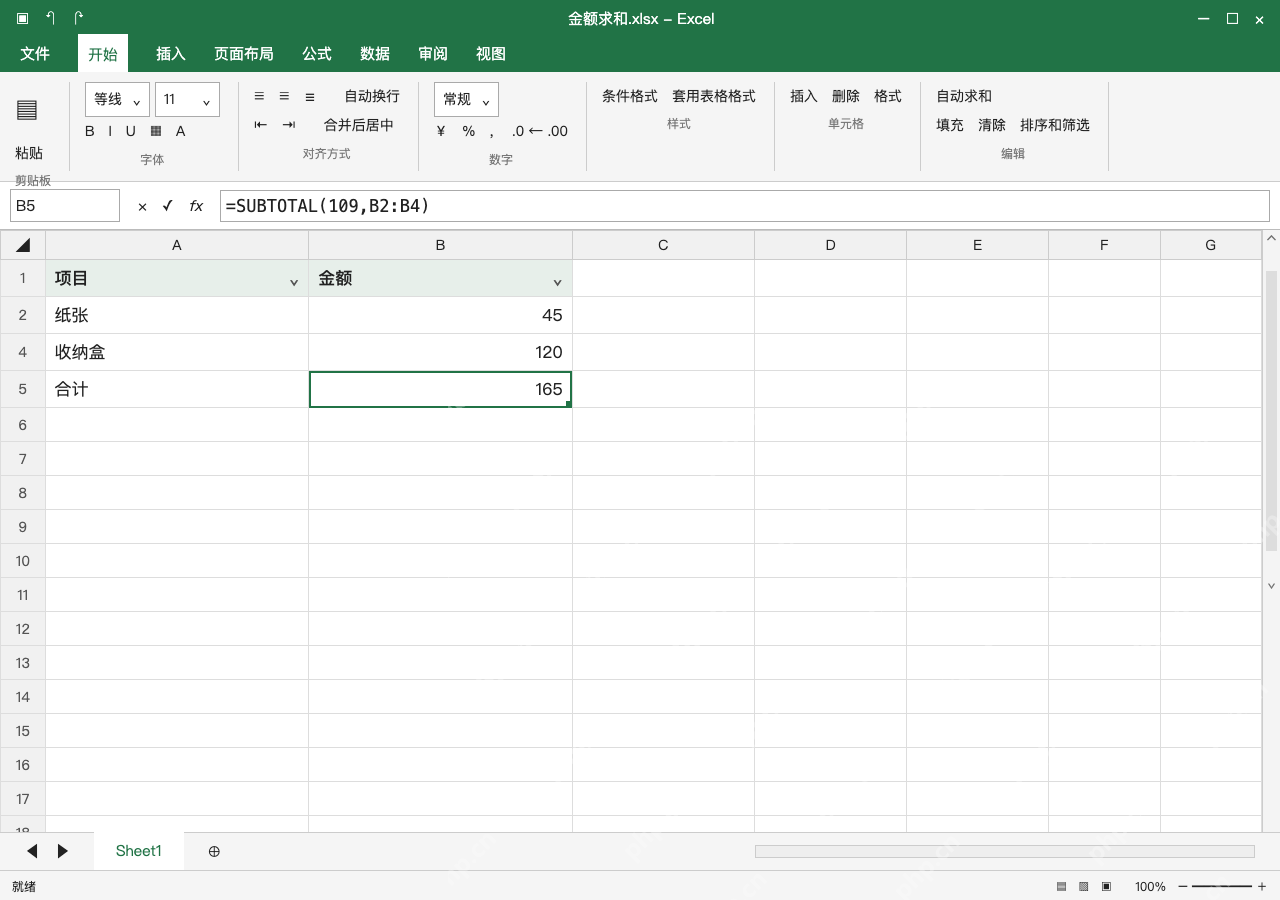
Task: Apply bold formatting with B
Action: (x=90, y=131)
